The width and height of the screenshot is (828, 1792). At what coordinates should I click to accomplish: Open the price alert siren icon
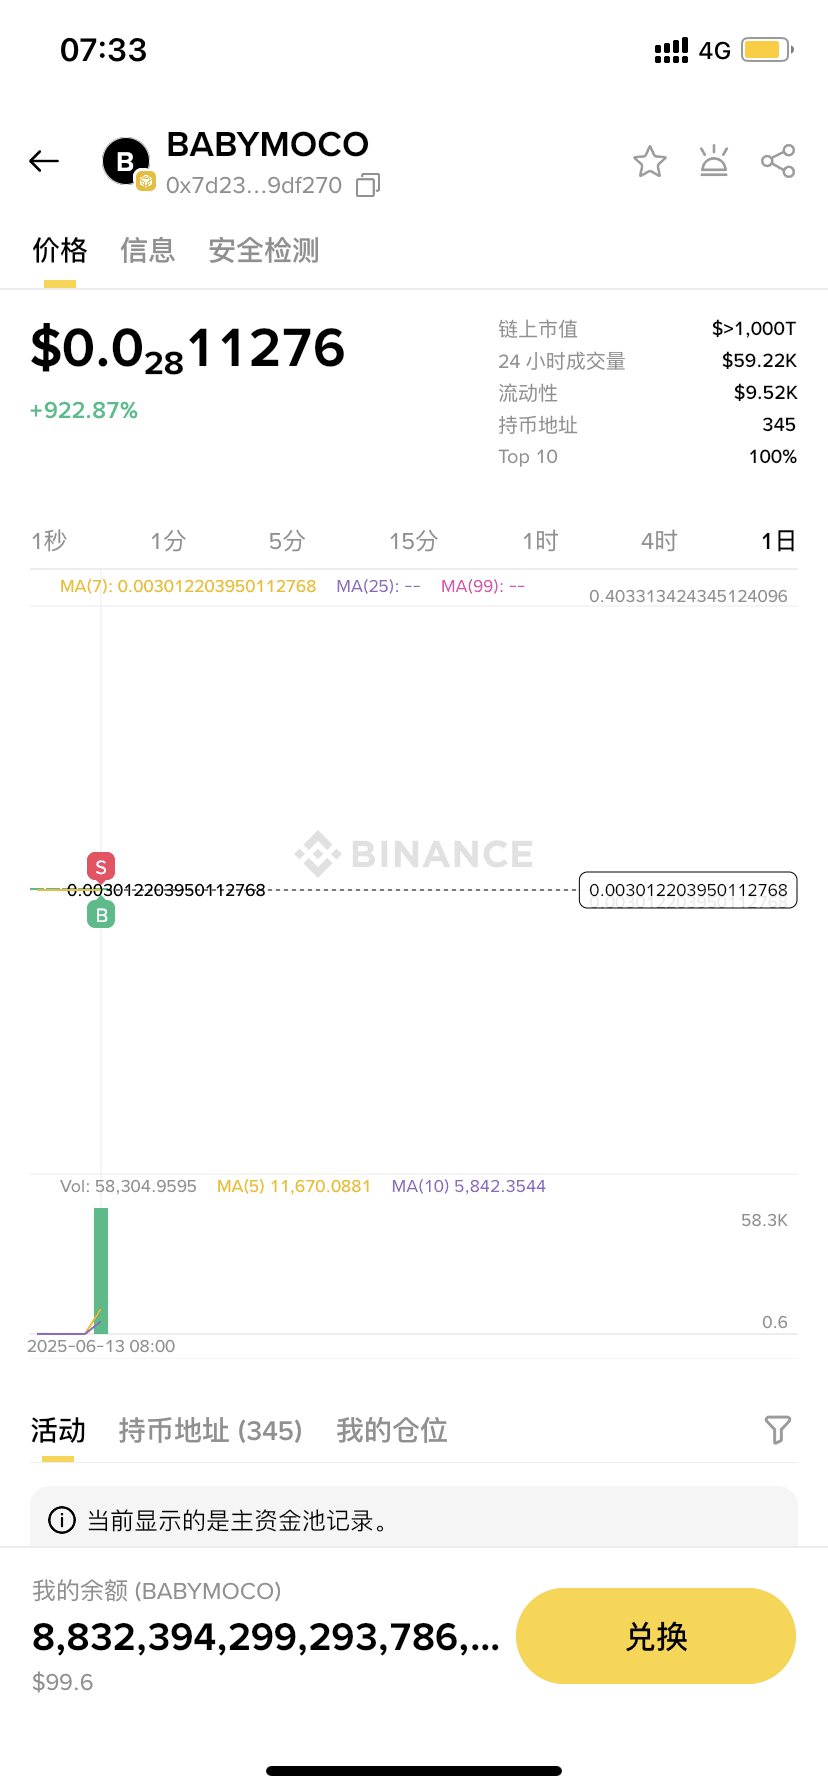[x=714, y=161]
